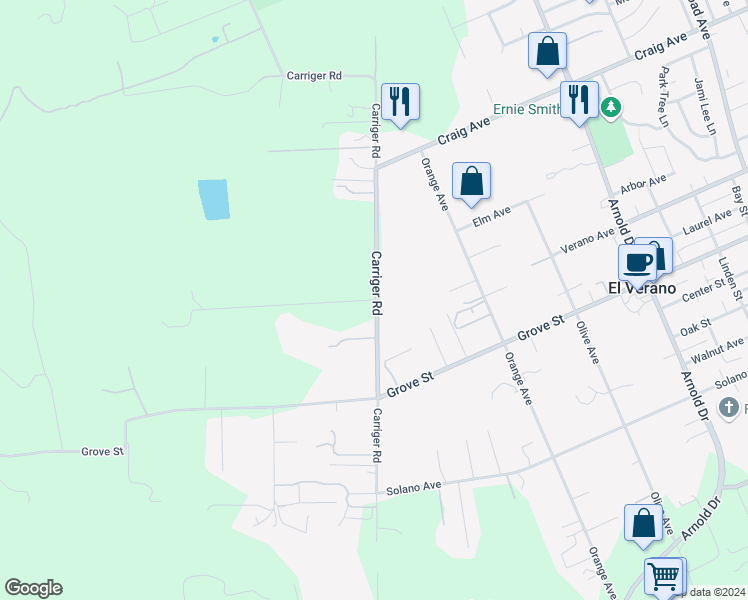Click the Ernie Smith park label
Image resolution: width=748 pixels, height=600 pixels.
coord(527,109)
